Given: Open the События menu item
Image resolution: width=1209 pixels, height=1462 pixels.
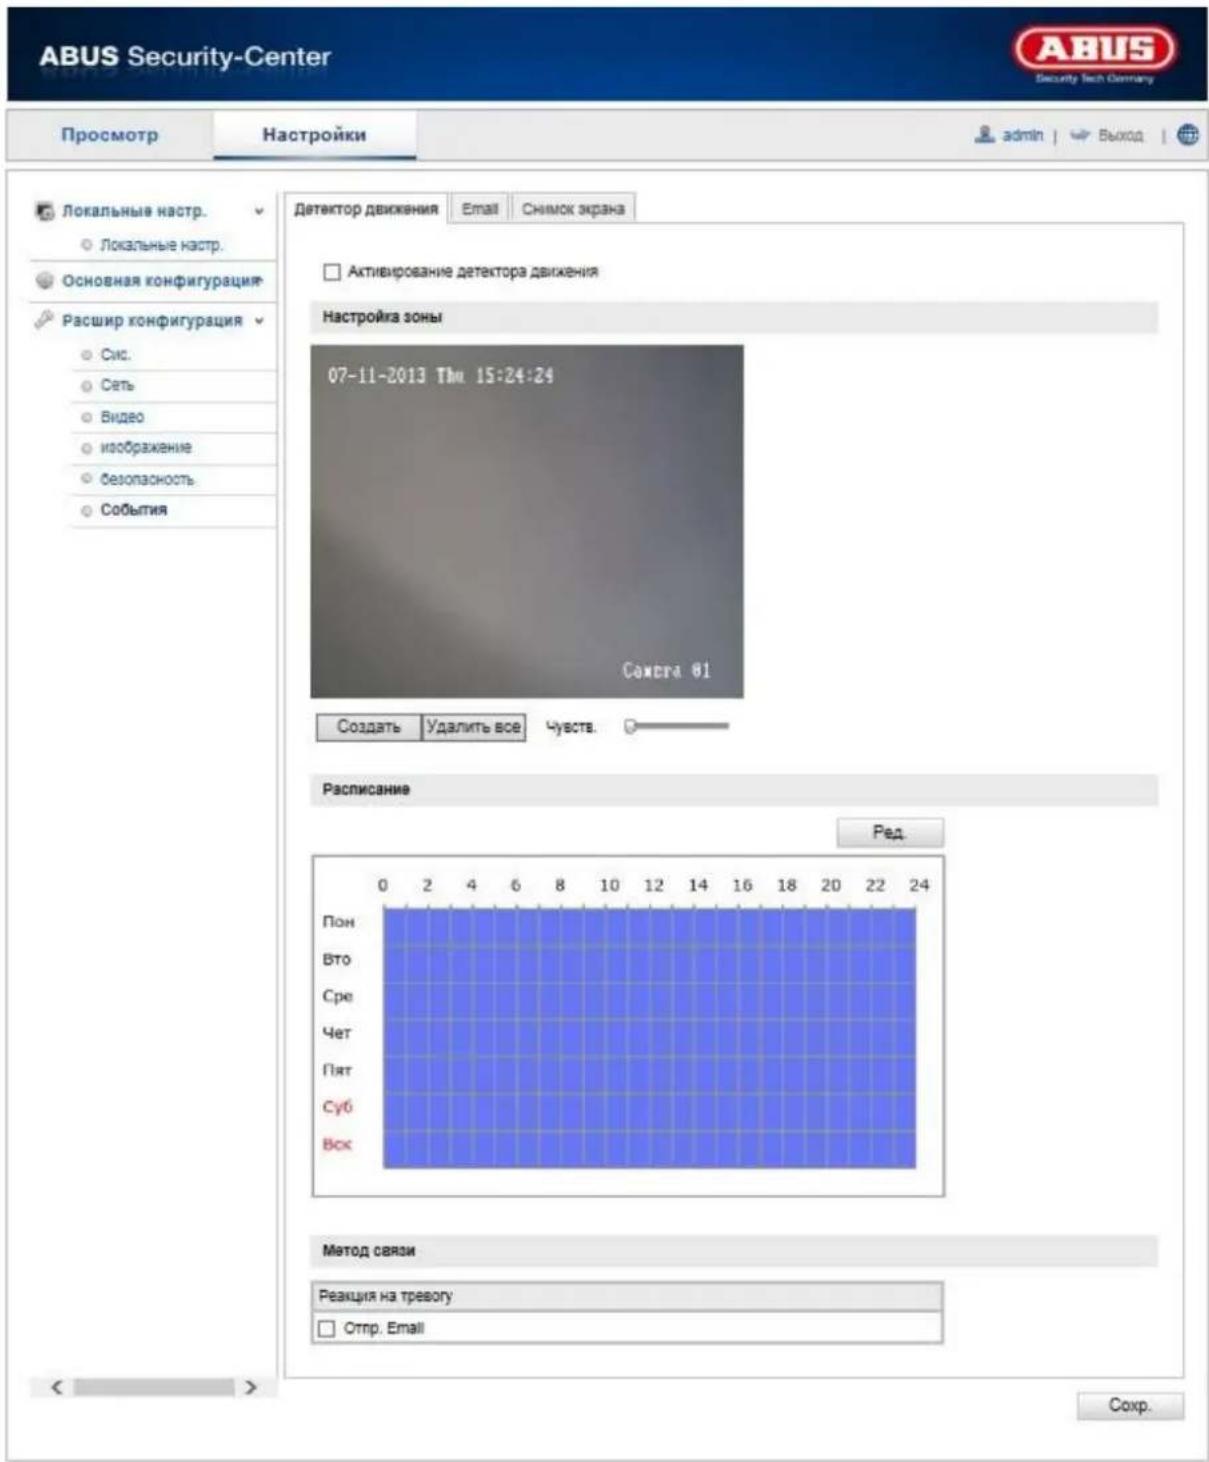Looking at the screenshot, I should point(133,510).
